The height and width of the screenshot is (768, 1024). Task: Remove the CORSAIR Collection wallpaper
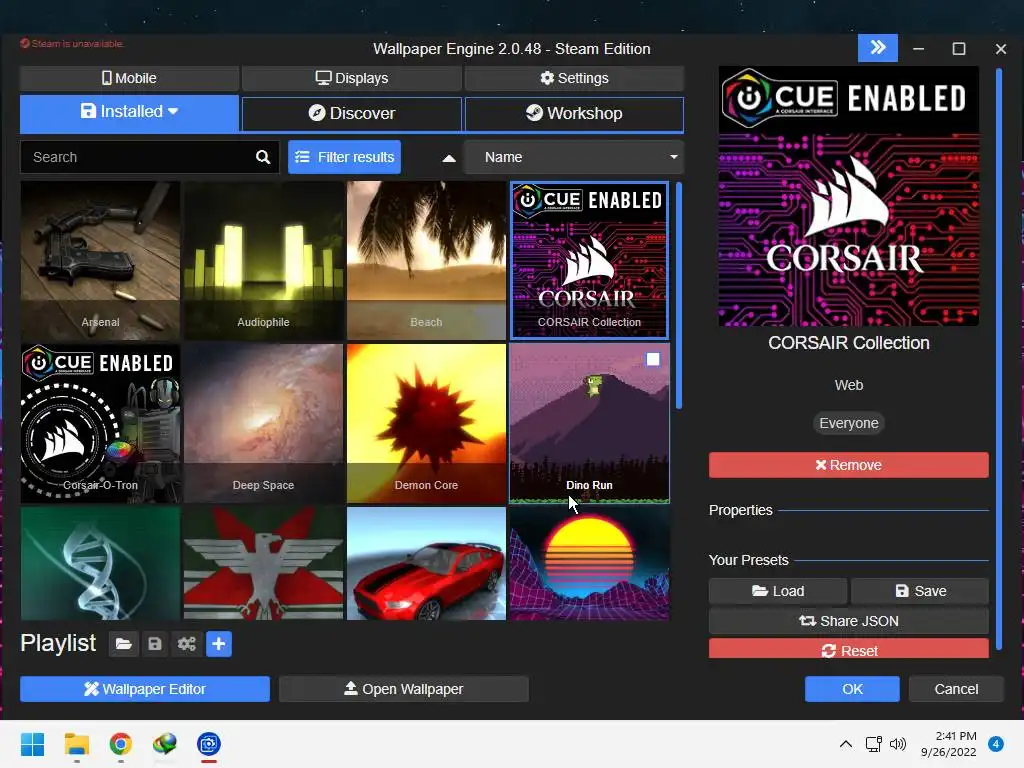tap(848, 465)
